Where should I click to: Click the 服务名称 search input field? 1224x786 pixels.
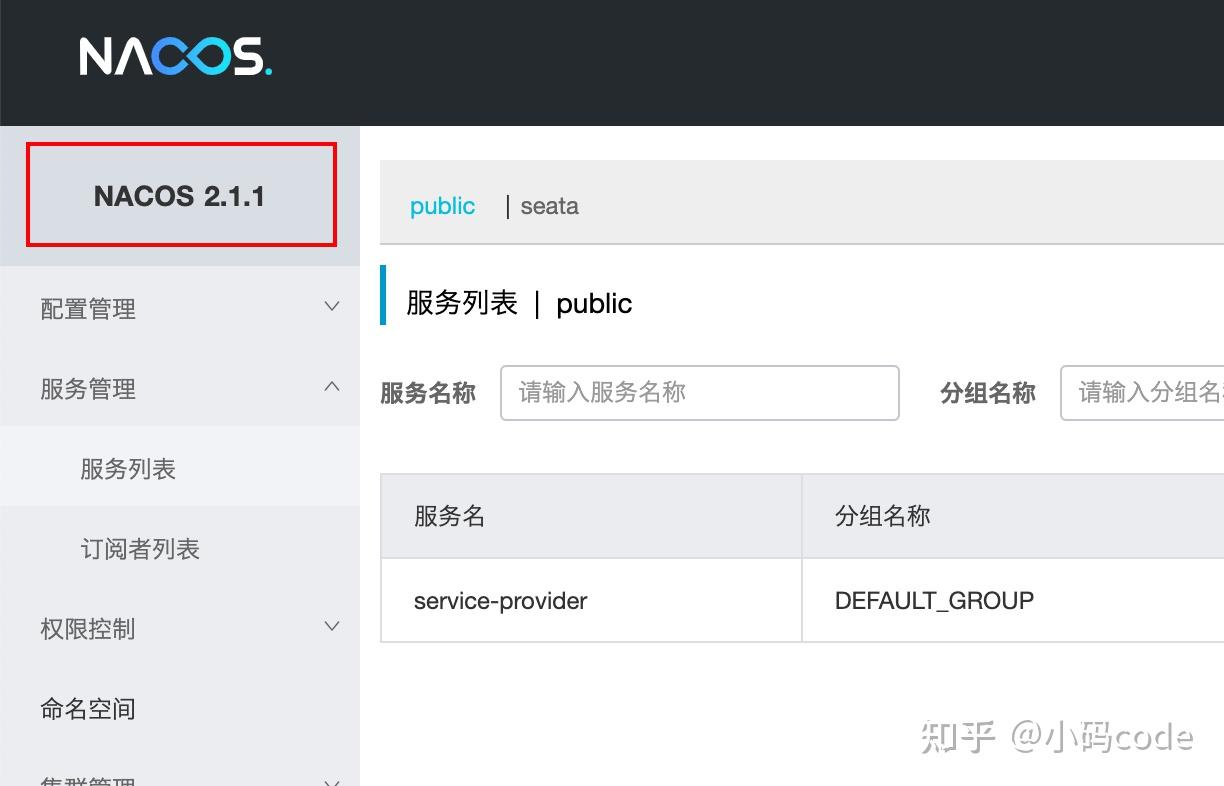tap(700, 393)
